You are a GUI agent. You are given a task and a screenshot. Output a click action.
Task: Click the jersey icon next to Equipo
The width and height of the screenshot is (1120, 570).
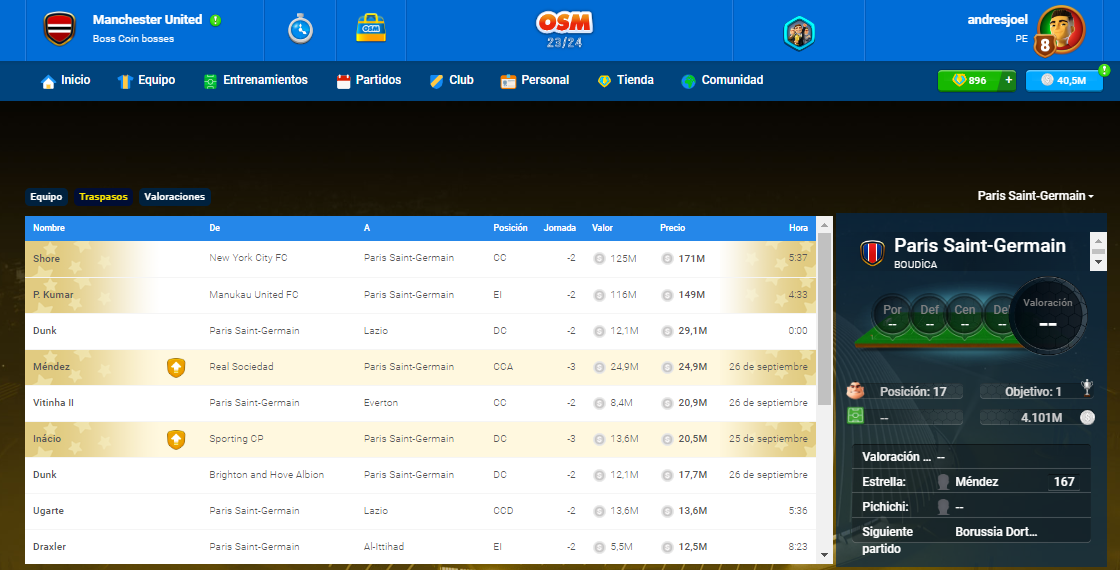tap(125, 81)
